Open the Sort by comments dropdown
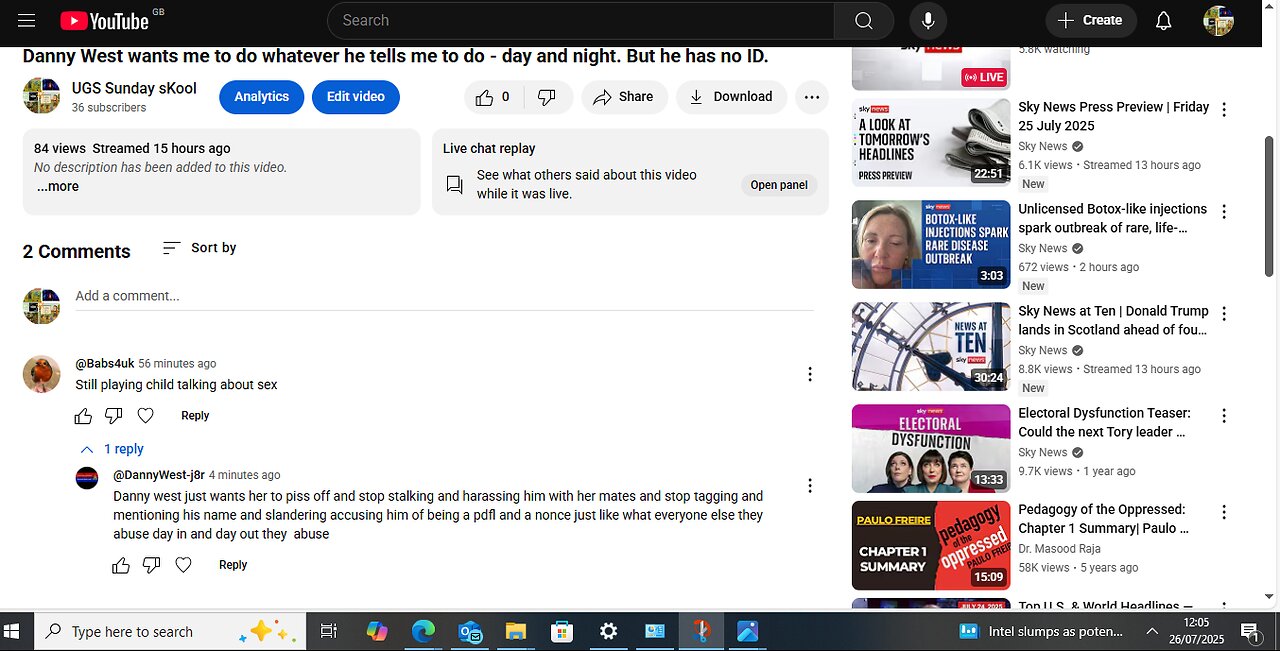The image size is (1280, 651). coord(199,248)
